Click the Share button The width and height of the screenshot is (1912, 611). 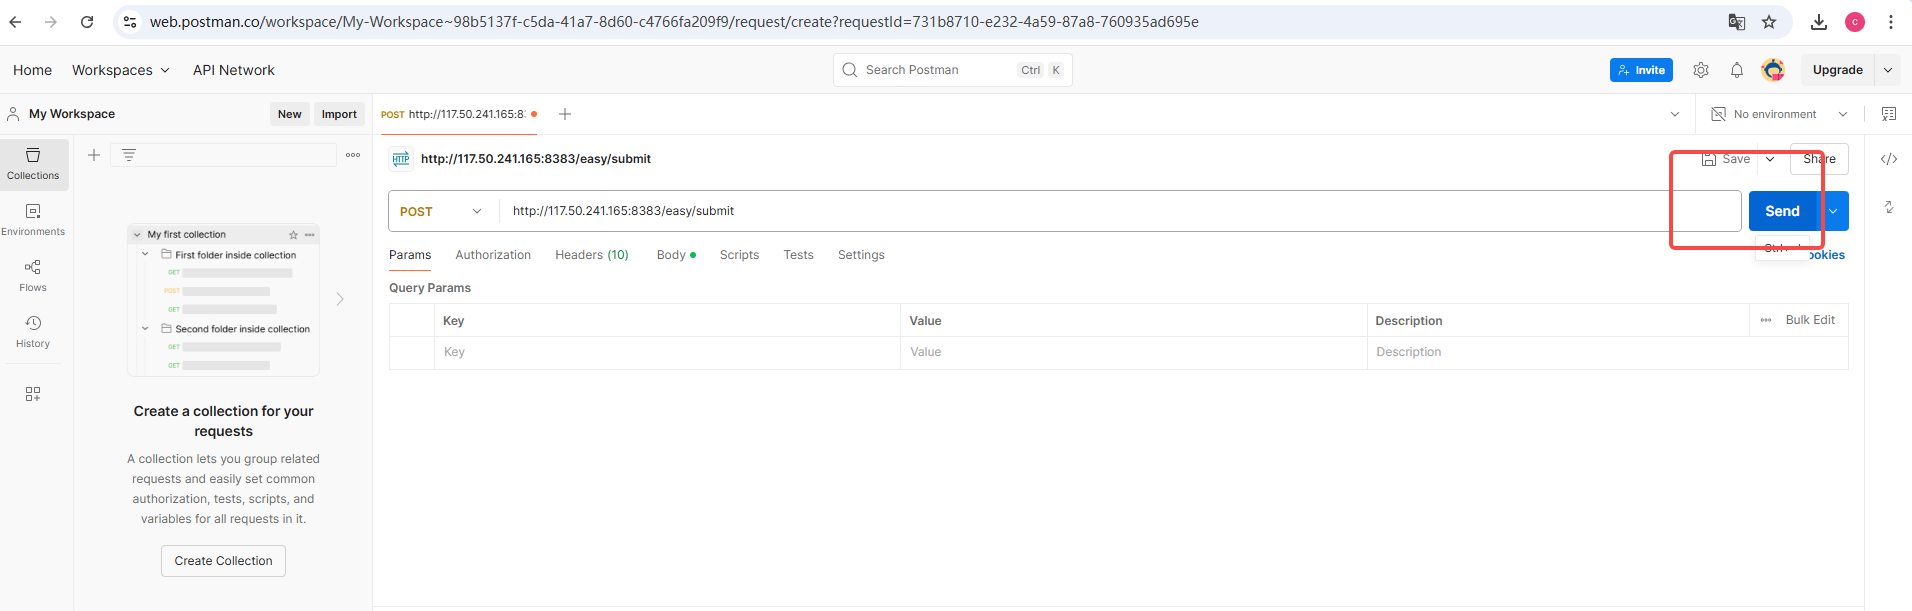[x=1819, y=159]
